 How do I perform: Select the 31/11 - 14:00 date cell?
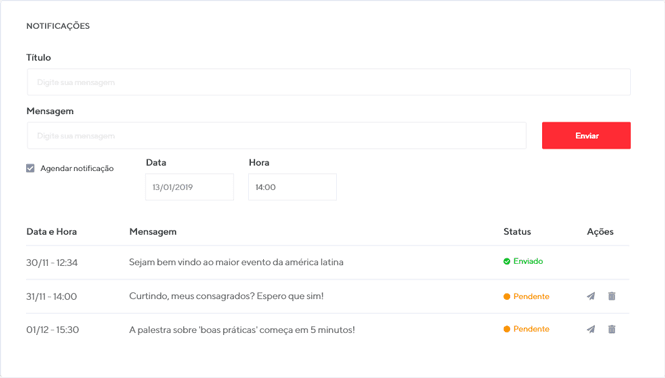pos(51,297)
